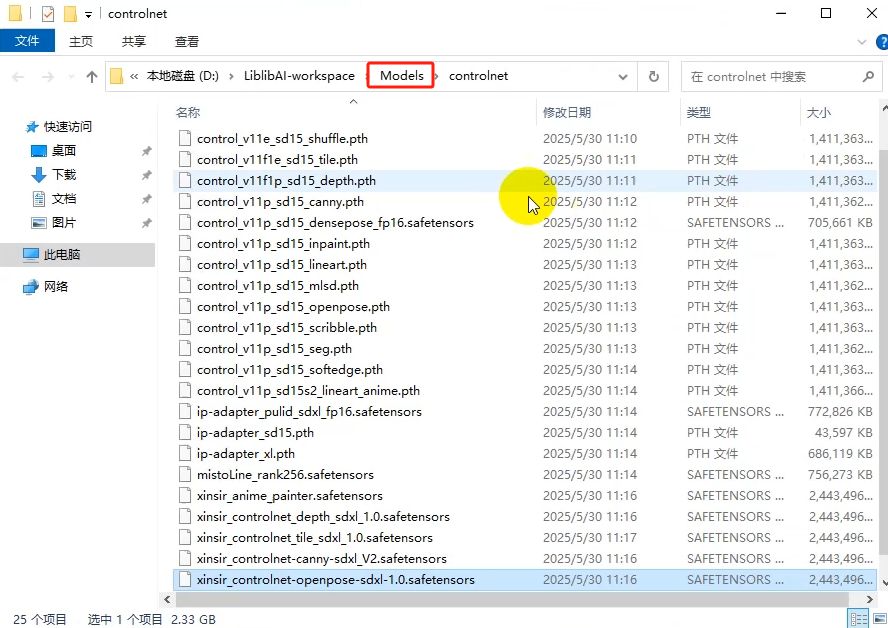Open 网络 in the navigation pane
This screenshot has height=628, width=888.
(x=56, y=286)
